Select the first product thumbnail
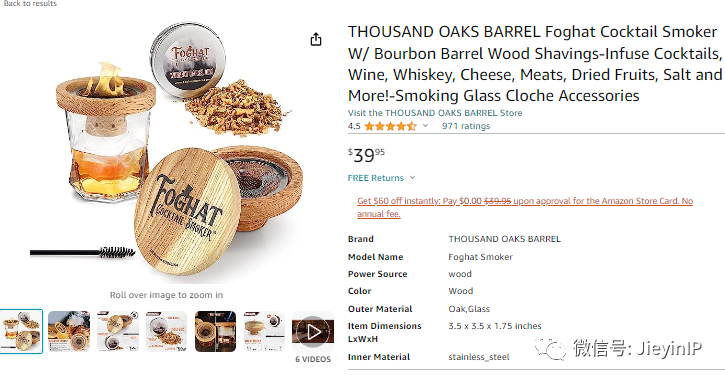The image size is (725, 382). pyautogui.click(x=21, y=332)
